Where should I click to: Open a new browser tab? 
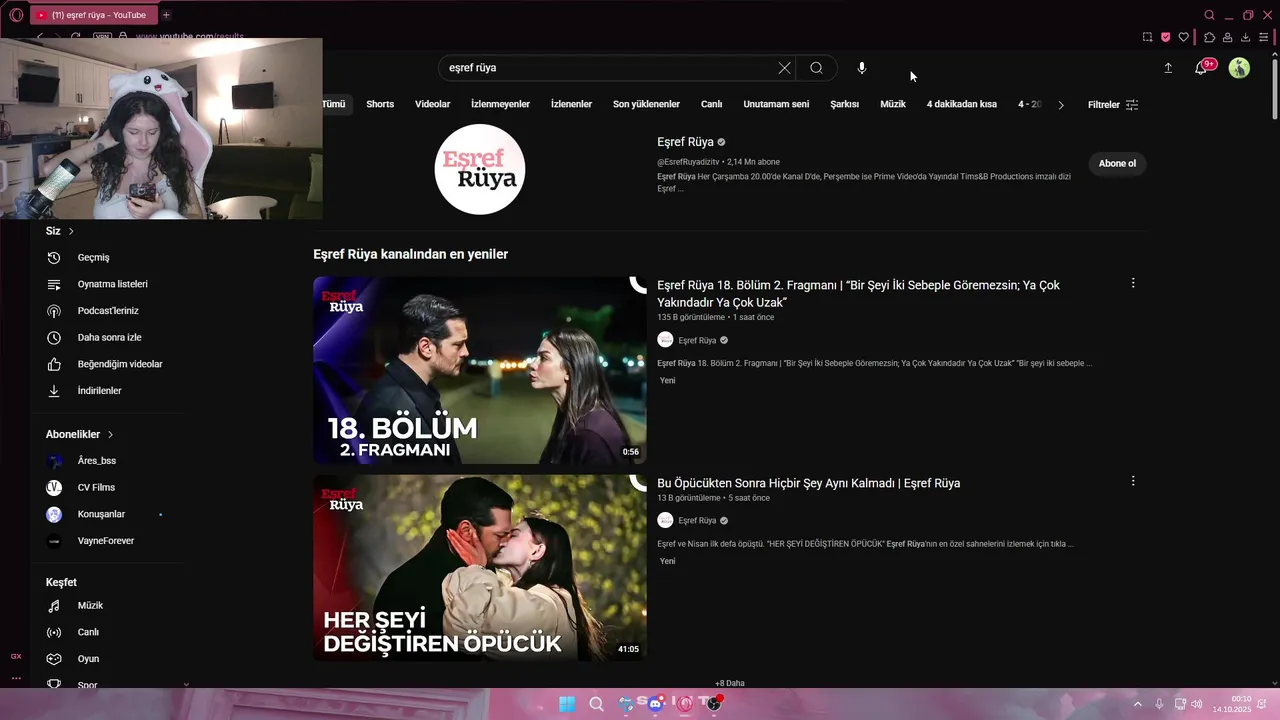click(166, 15)
